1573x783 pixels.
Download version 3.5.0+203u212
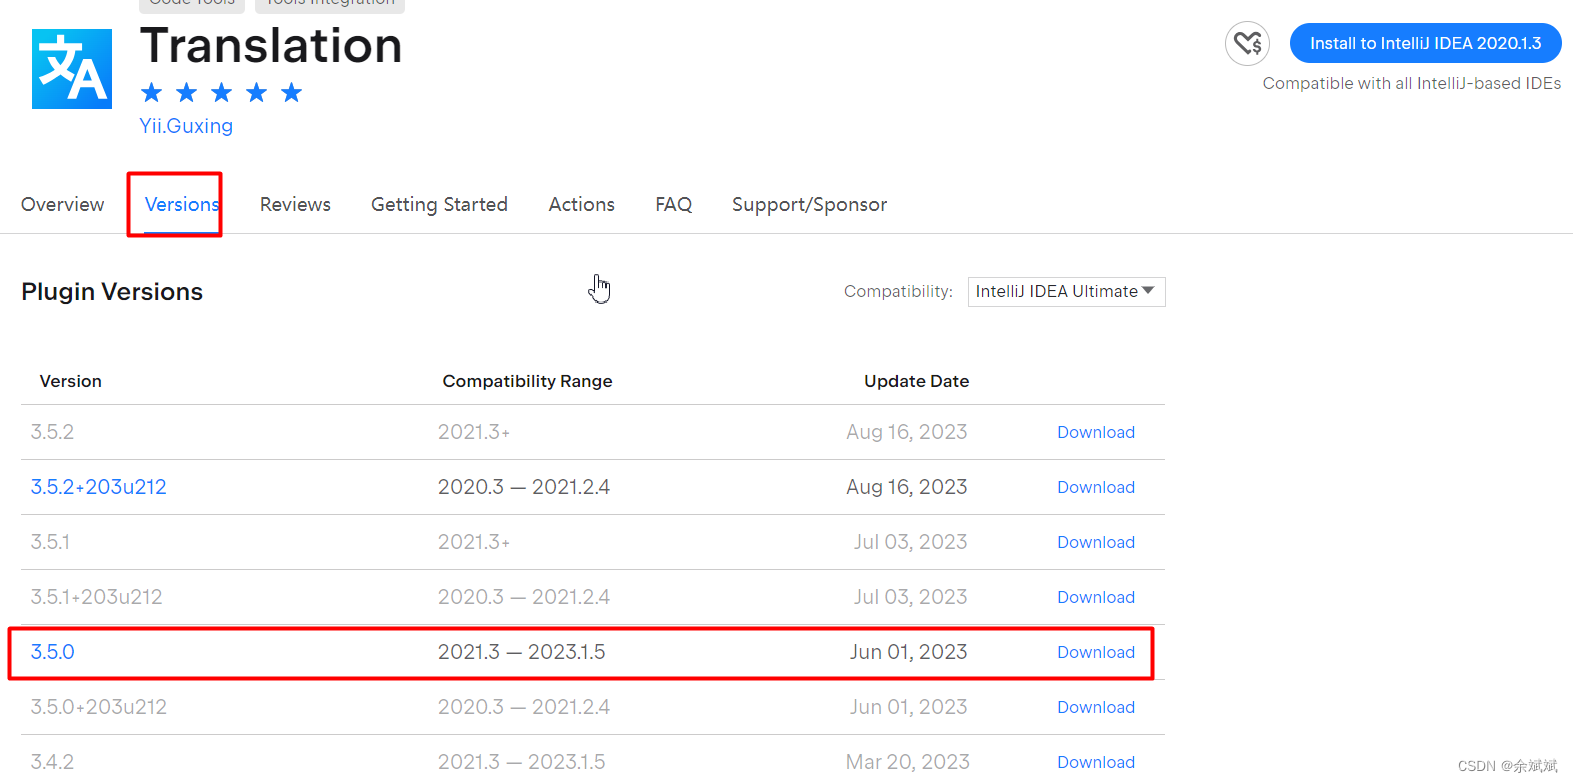tap(1096, 707)
